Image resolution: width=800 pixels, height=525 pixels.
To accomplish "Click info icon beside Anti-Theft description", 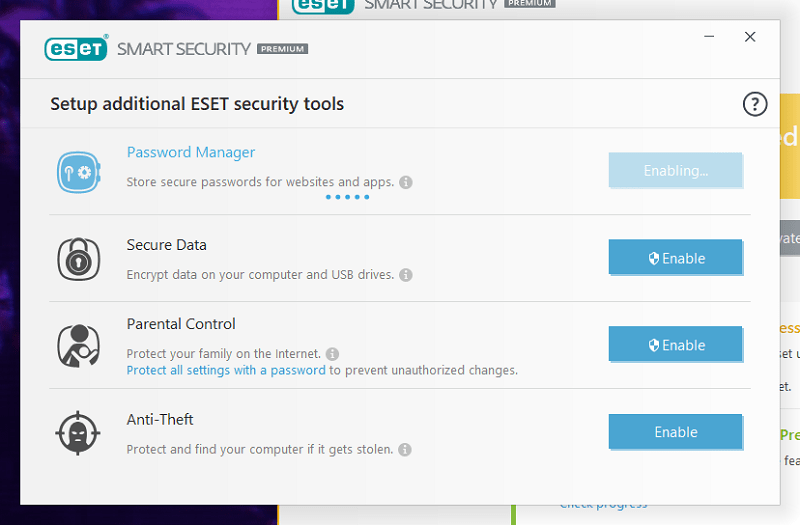I will 405,449.
